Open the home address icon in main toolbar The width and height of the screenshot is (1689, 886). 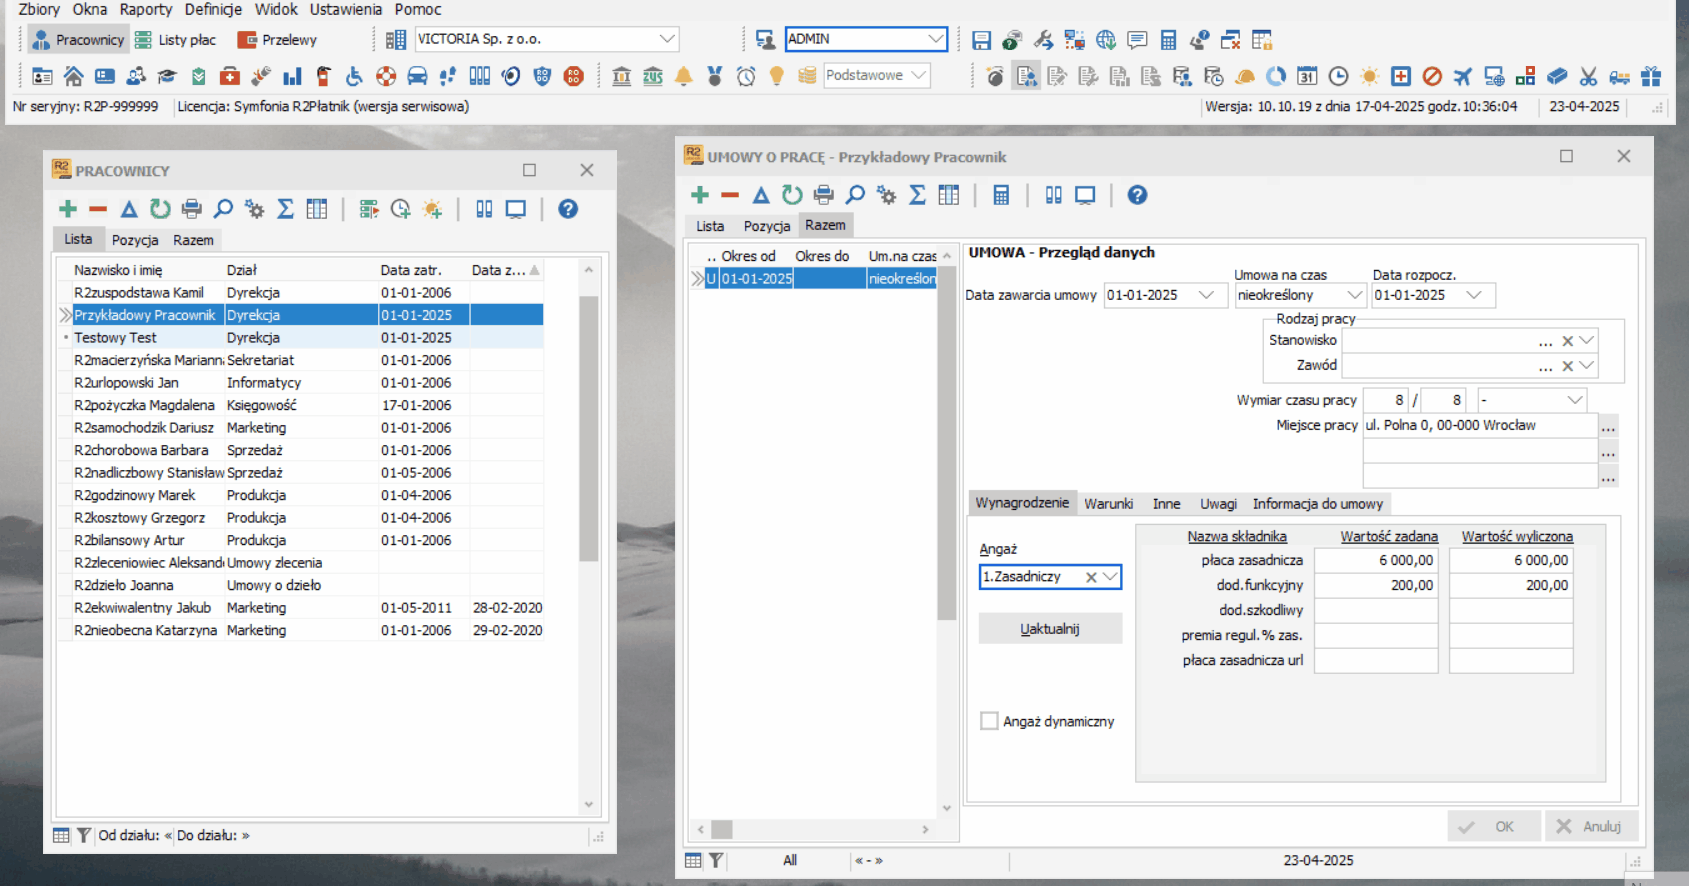click(x=73, y=76)
